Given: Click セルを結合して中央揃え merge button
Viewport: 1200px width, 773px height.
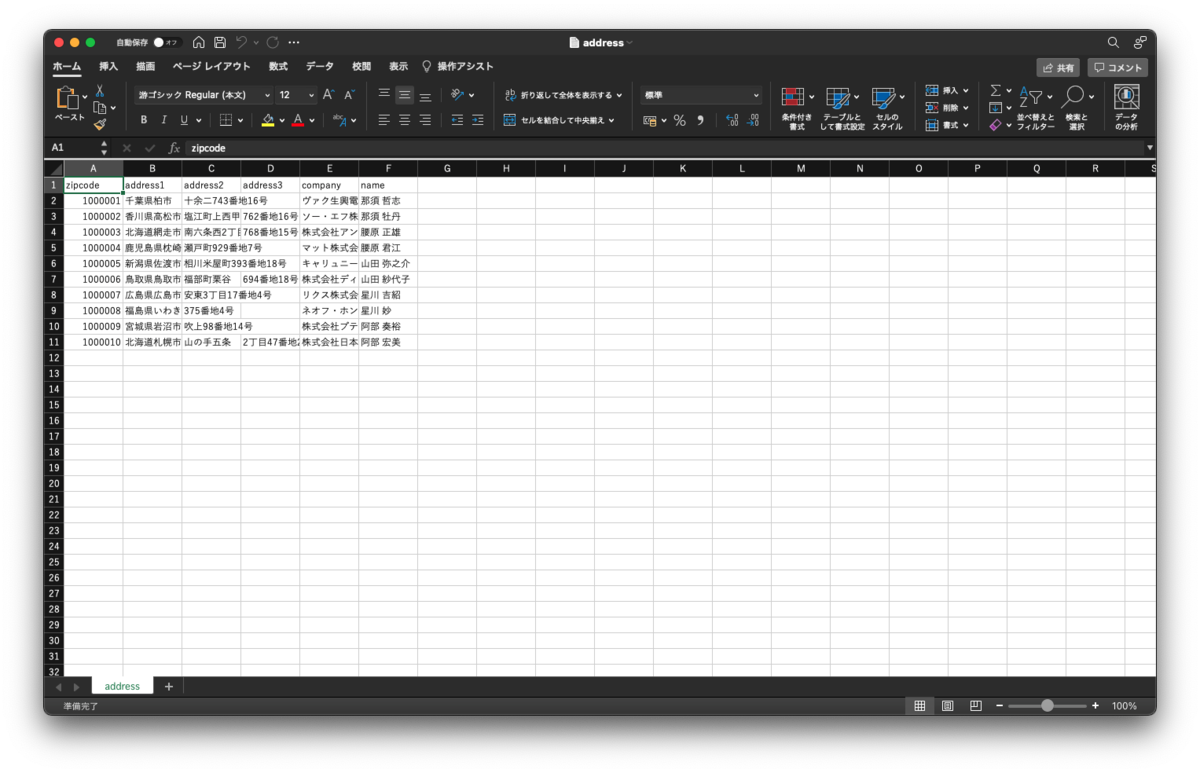Looking at the screenshot, I should point(559,120).
